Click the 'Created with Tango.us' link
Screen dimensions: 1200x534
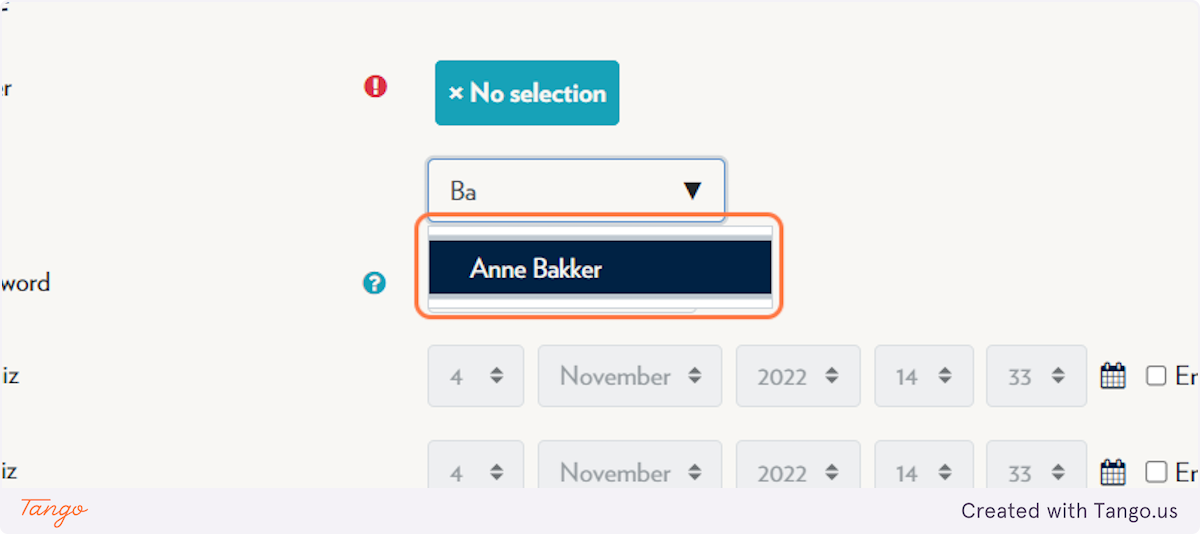1070,511
